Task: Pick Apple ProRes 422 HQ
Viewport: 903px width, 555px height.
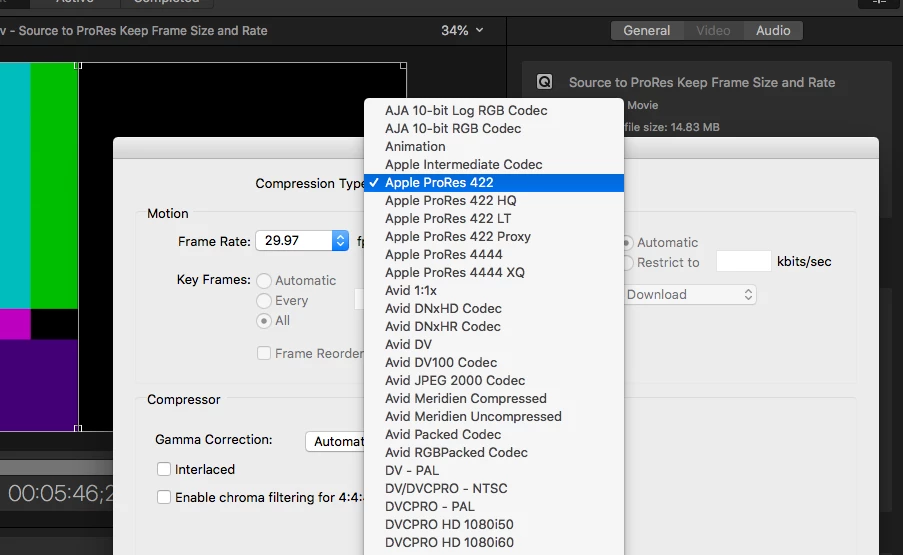Action: pos(494,200)
